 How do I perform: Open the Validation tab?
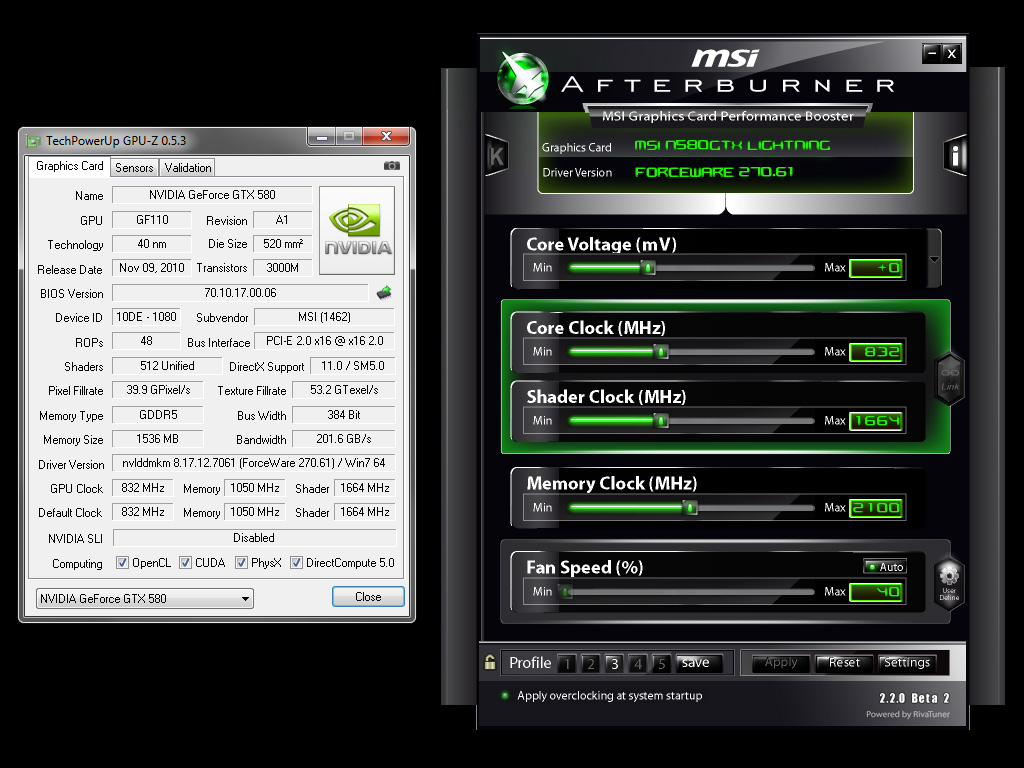click(188, 168)
